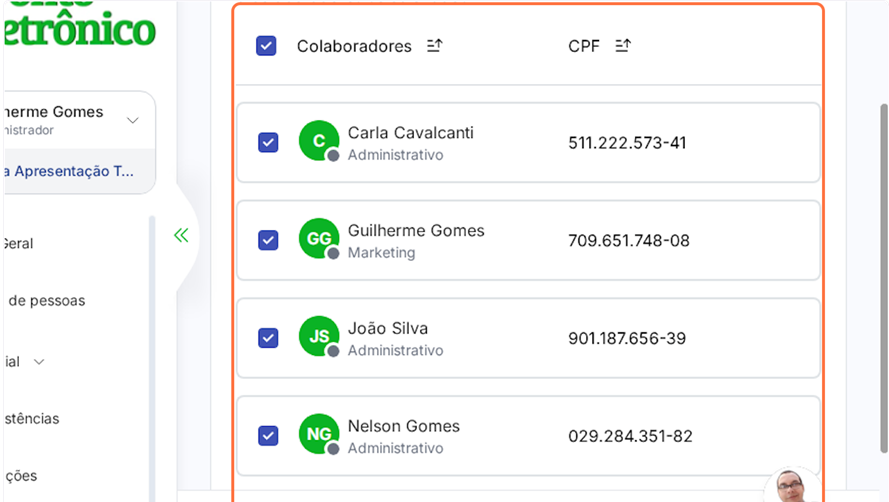Collapse the sidebar with double-chevron icon
Screen dimensions: 889x502
click(x=181, y=235)
